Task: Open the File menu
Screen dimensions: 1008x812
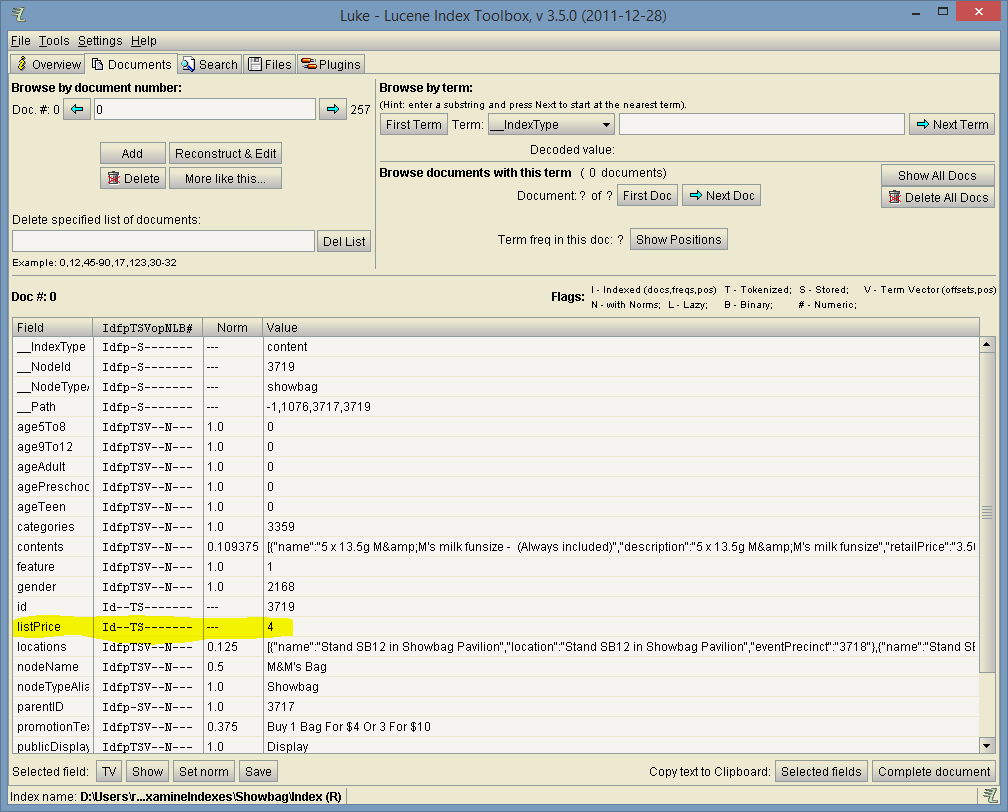Action: (21, 41)
